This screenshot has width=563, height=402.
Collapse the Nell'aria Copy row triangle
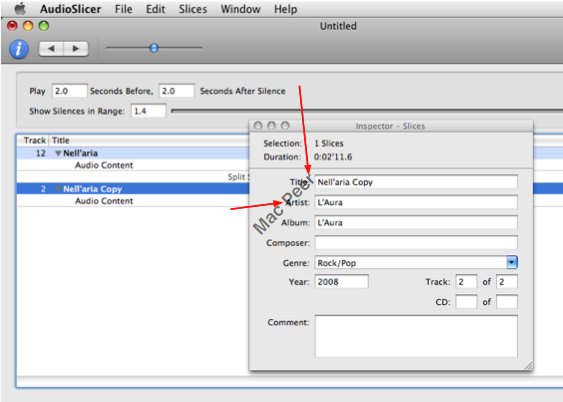[x=58, y=189]
